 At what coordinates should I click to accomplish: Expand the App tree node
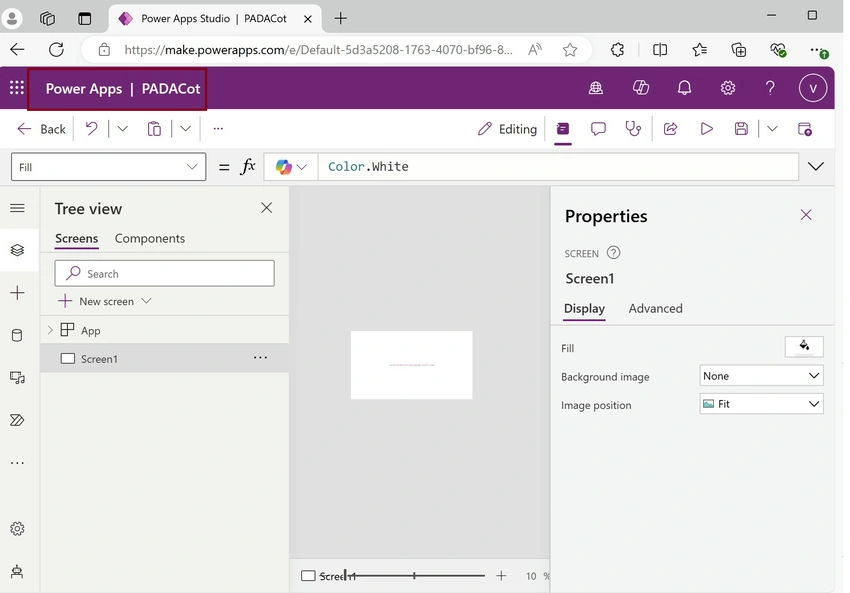pyautogui.click(x=50, y=330)
